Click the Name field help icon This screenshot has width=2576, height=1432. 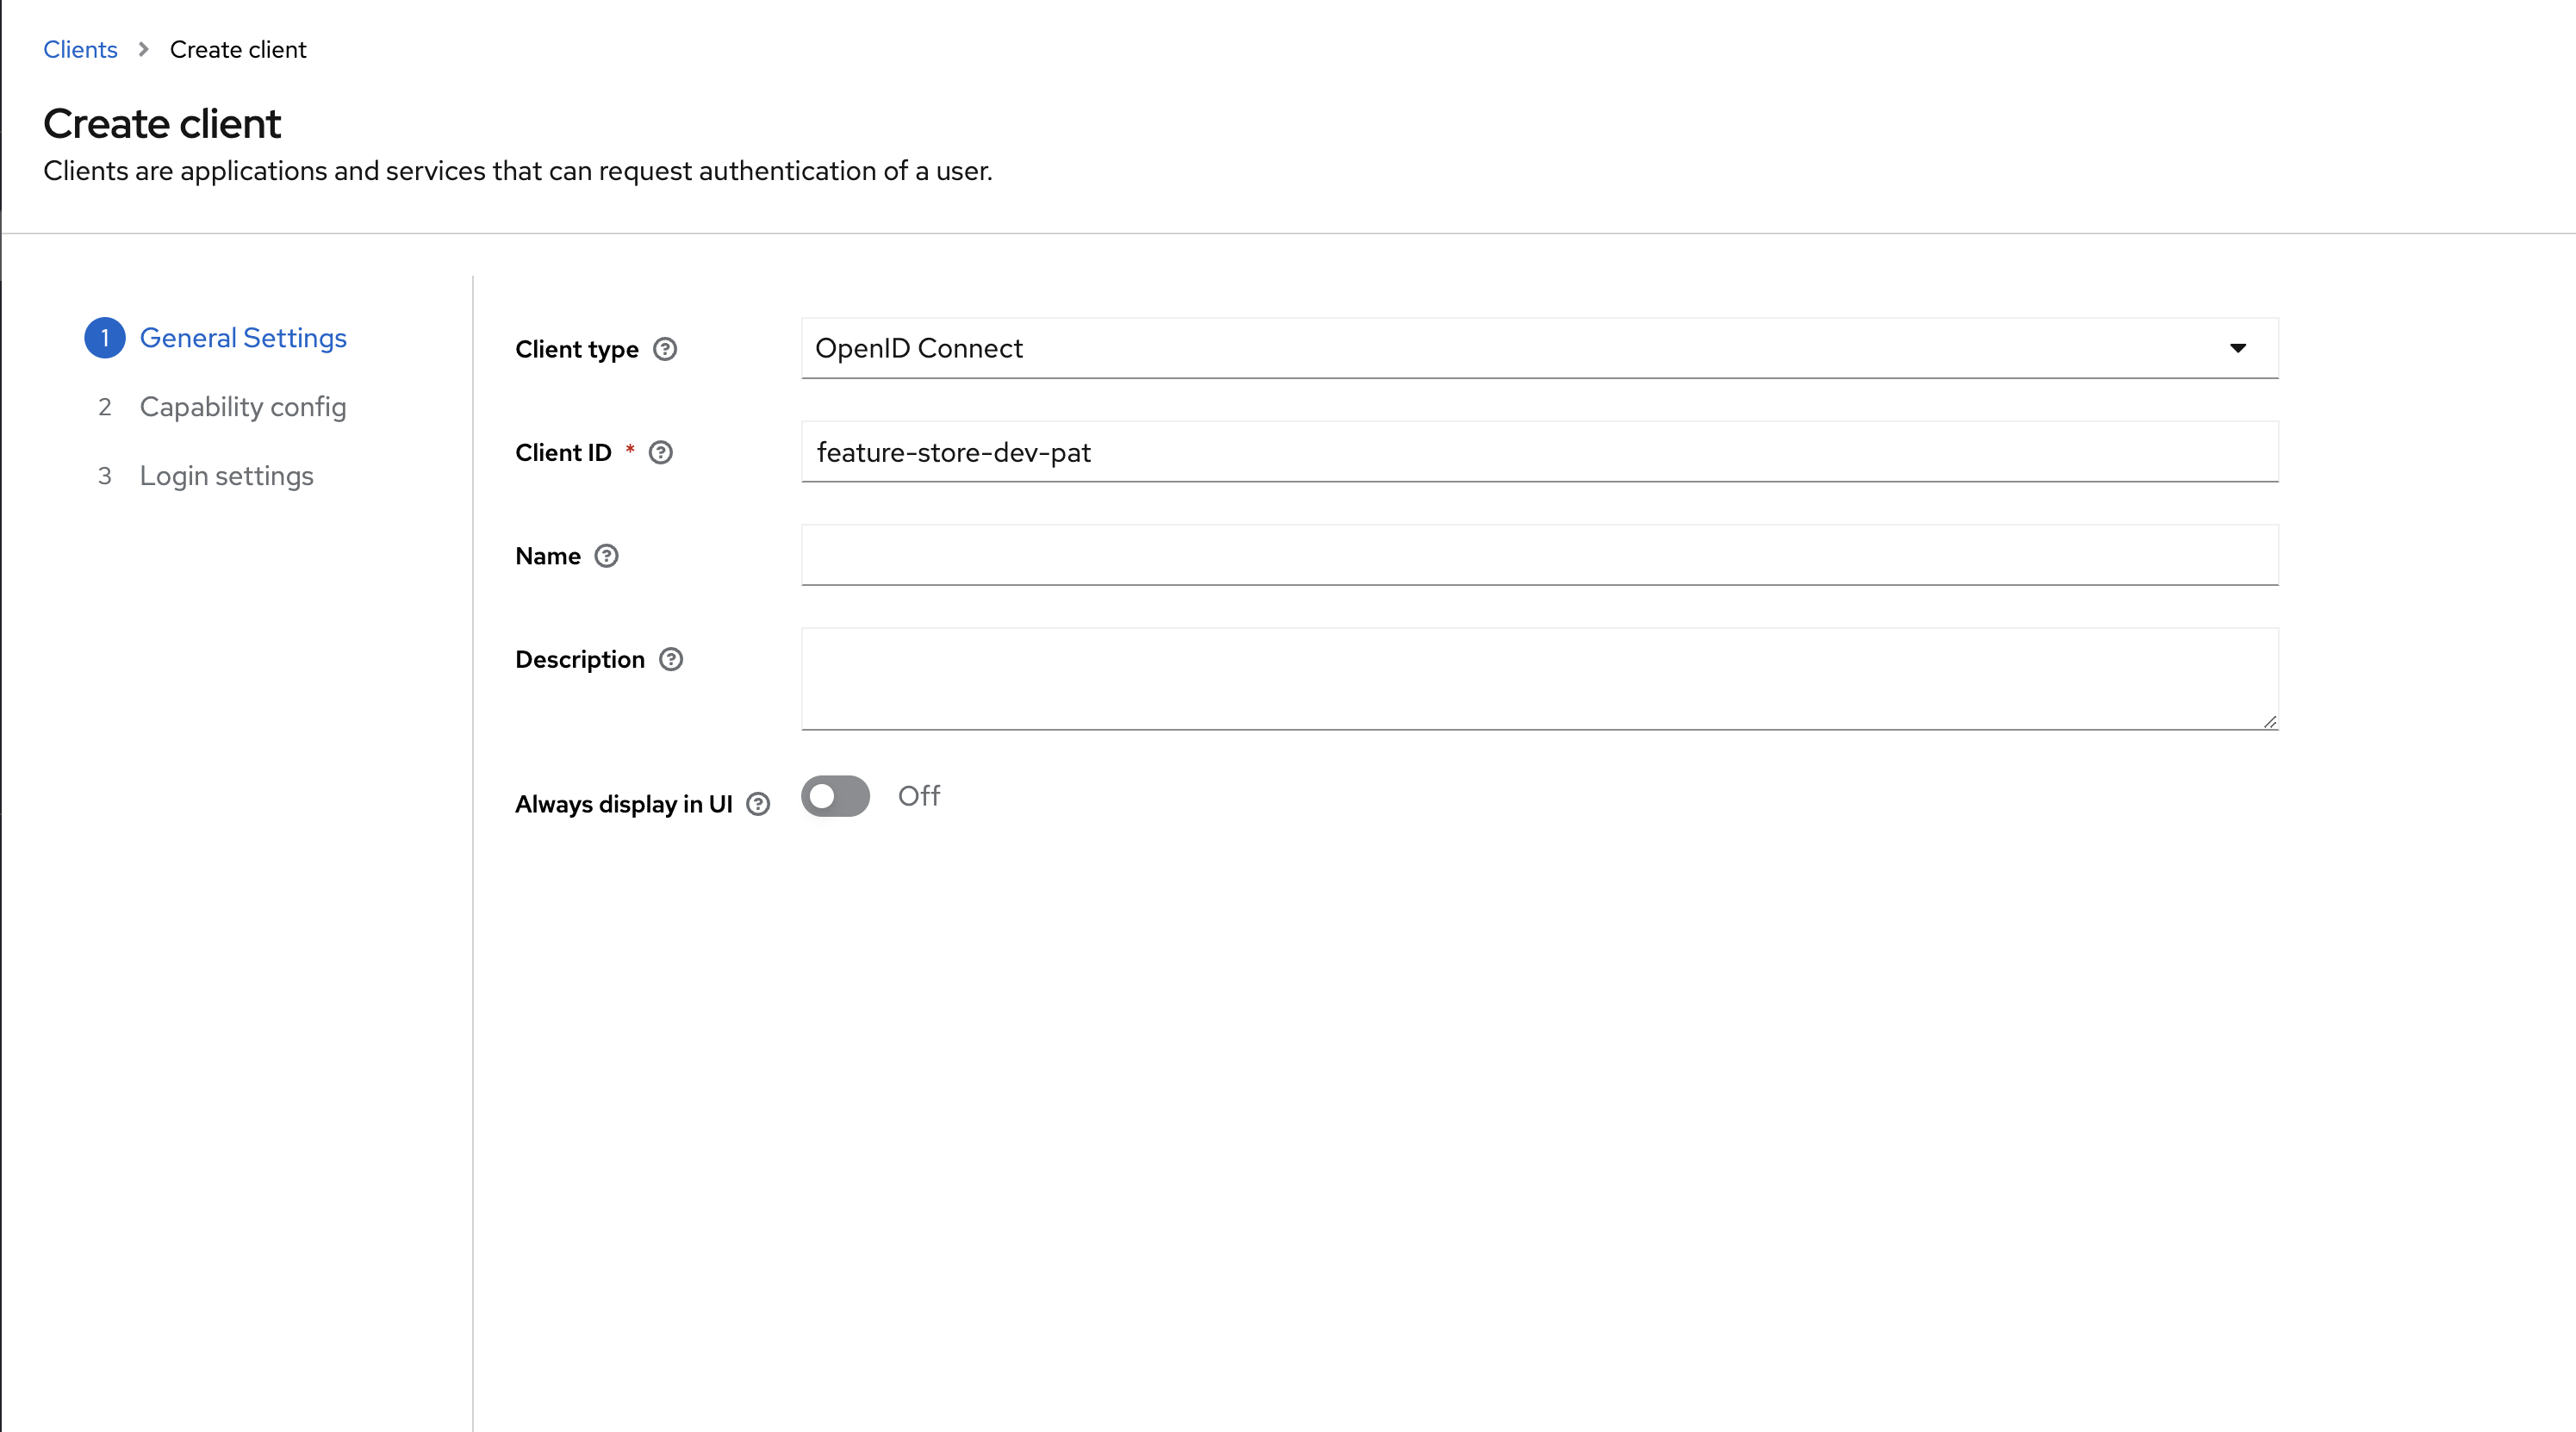[607, 556]
